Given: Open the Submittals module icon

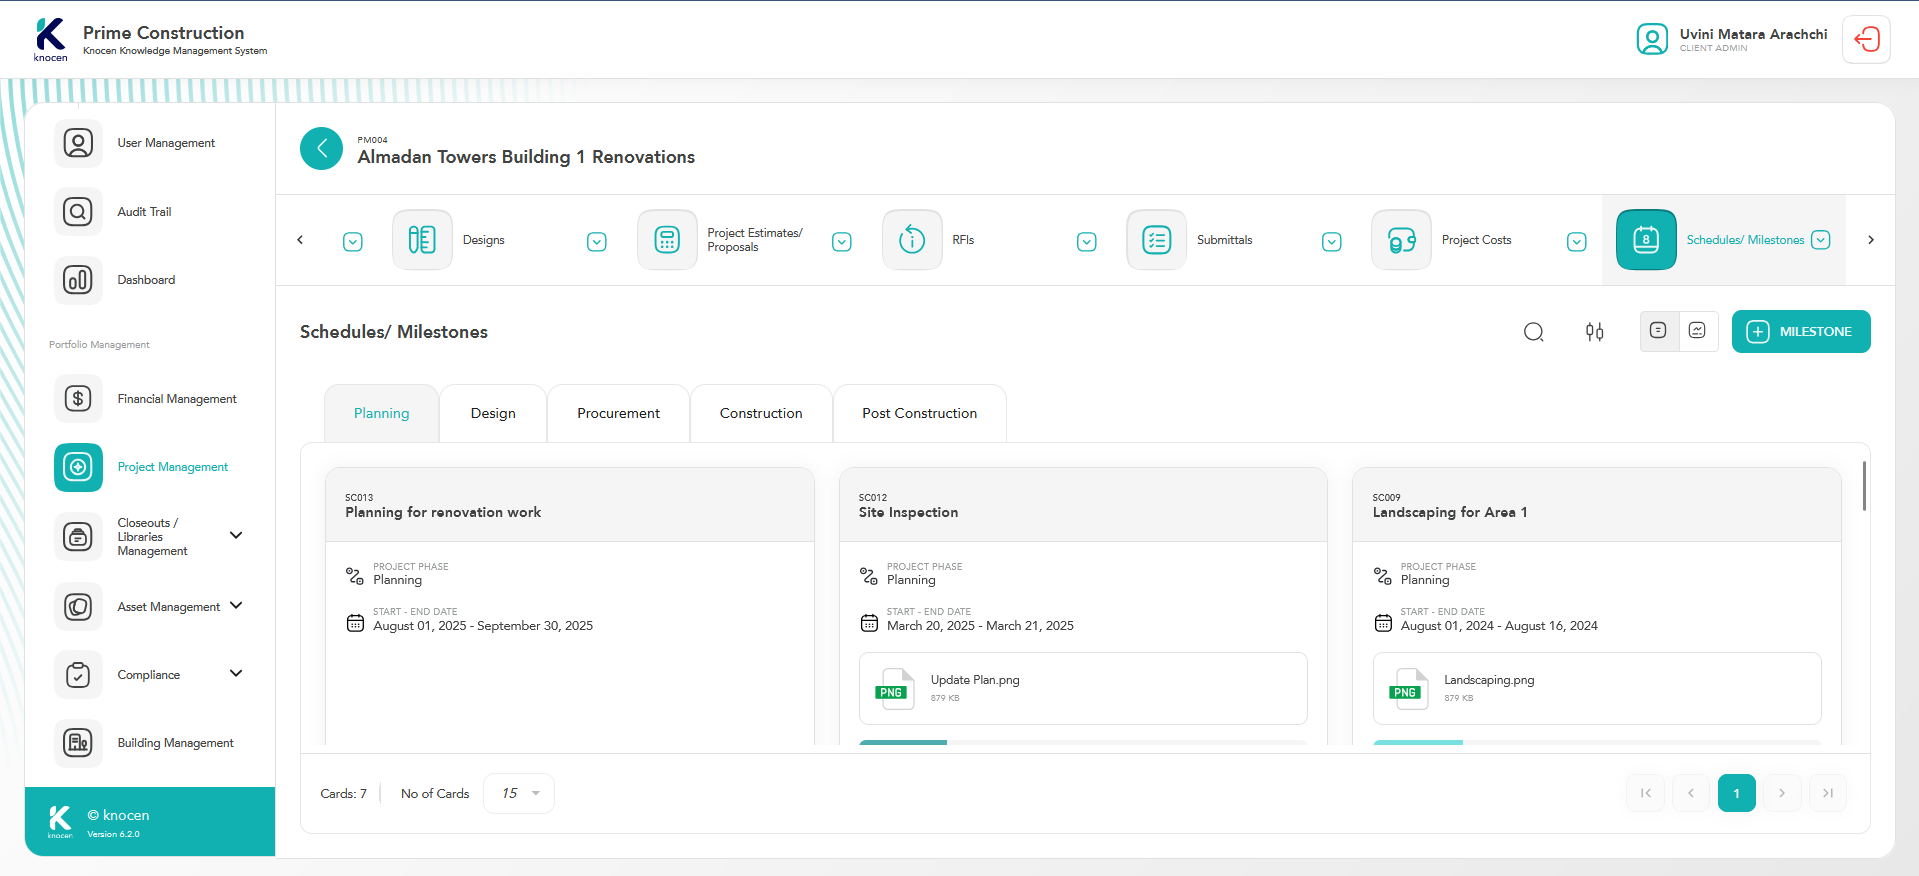Looking at the screenshot, I should pyautogui.click(x=1156, y=240).
